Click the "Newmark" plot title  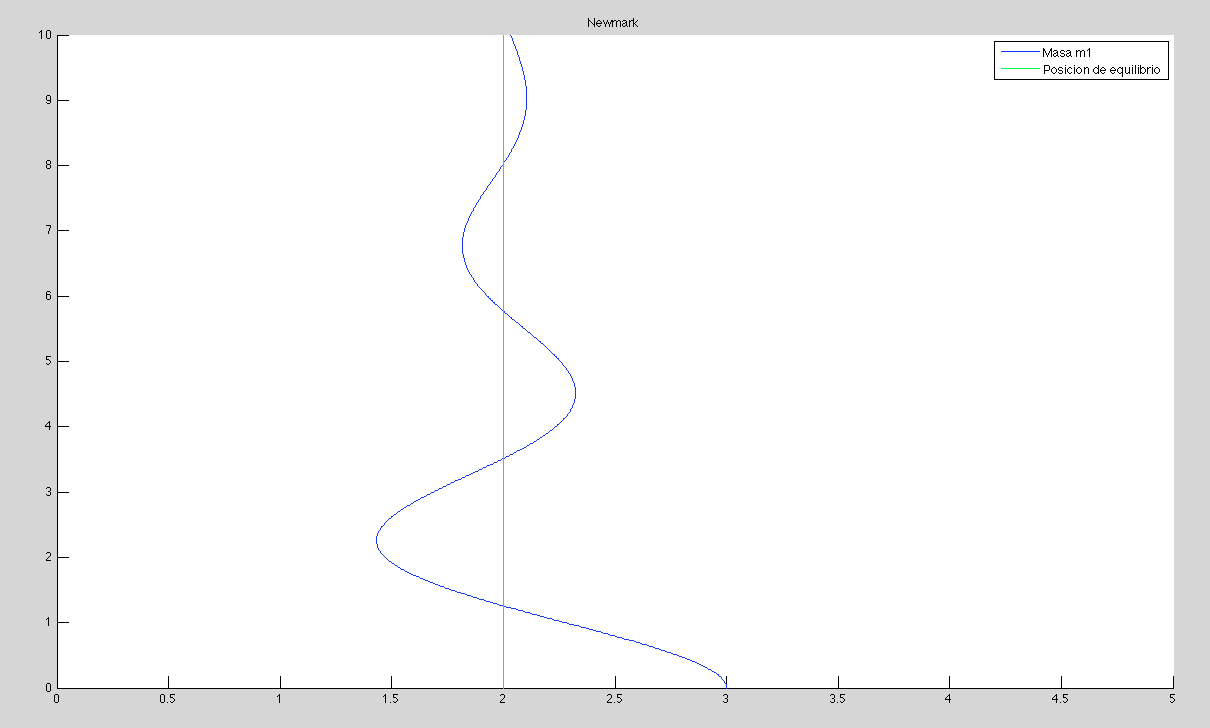pos(612,23)
